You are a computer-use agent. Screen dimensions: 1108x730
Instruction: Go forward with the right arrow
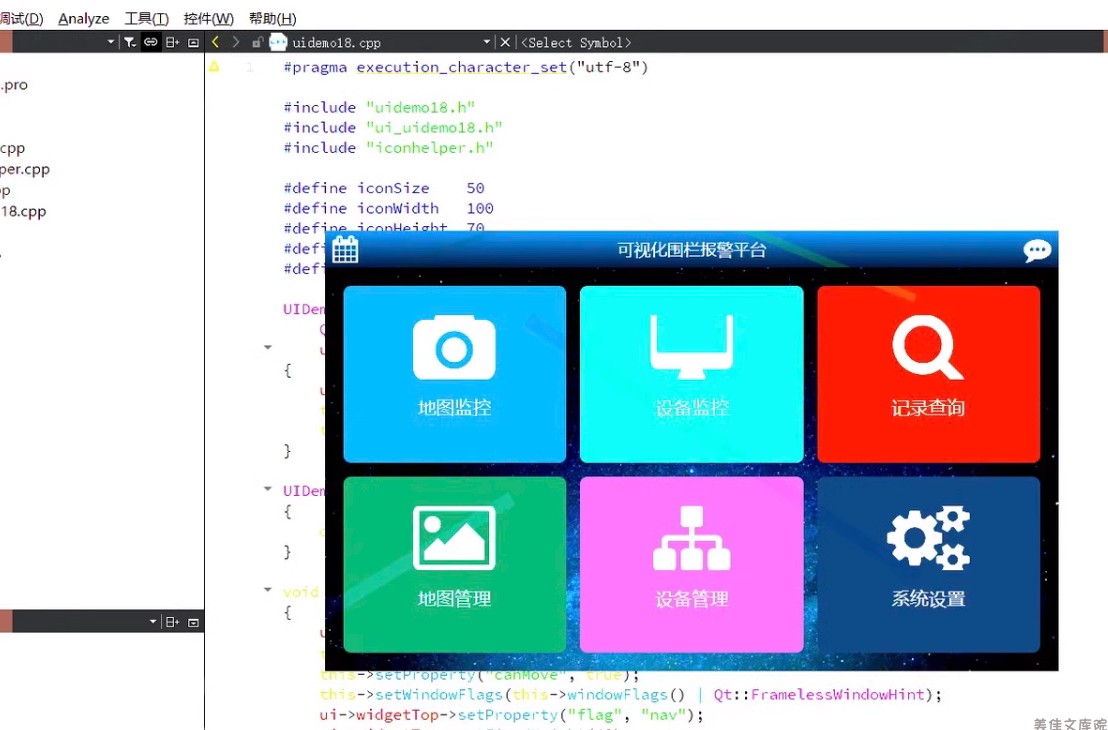236,42
